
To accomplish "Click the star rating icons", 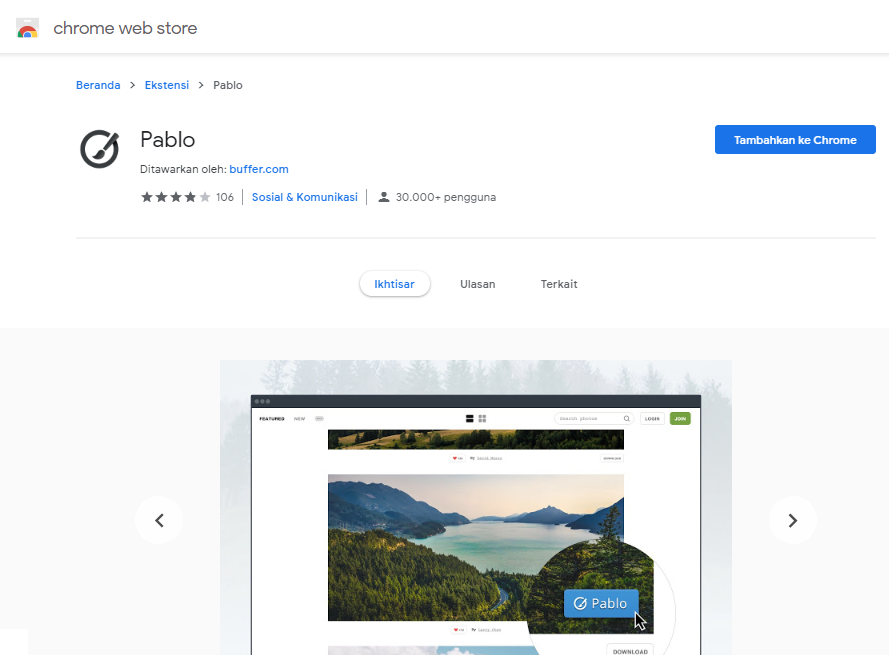I will tap(176, 197).
